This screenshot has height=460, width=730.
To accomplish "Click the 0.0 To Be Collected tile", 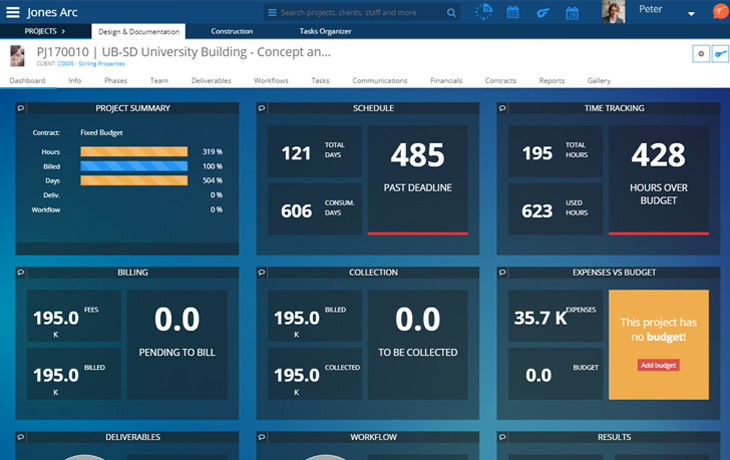I will 418,345.
